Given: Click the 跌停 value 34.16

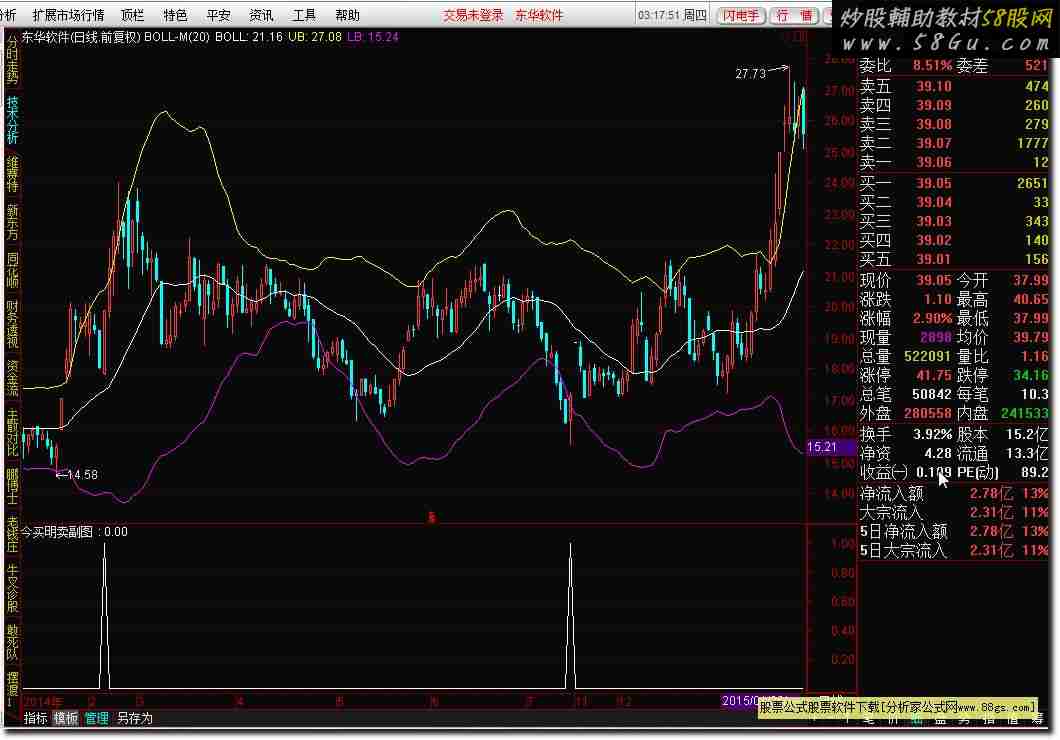Looking at the screenshot, I should (x=1030, y=374).
